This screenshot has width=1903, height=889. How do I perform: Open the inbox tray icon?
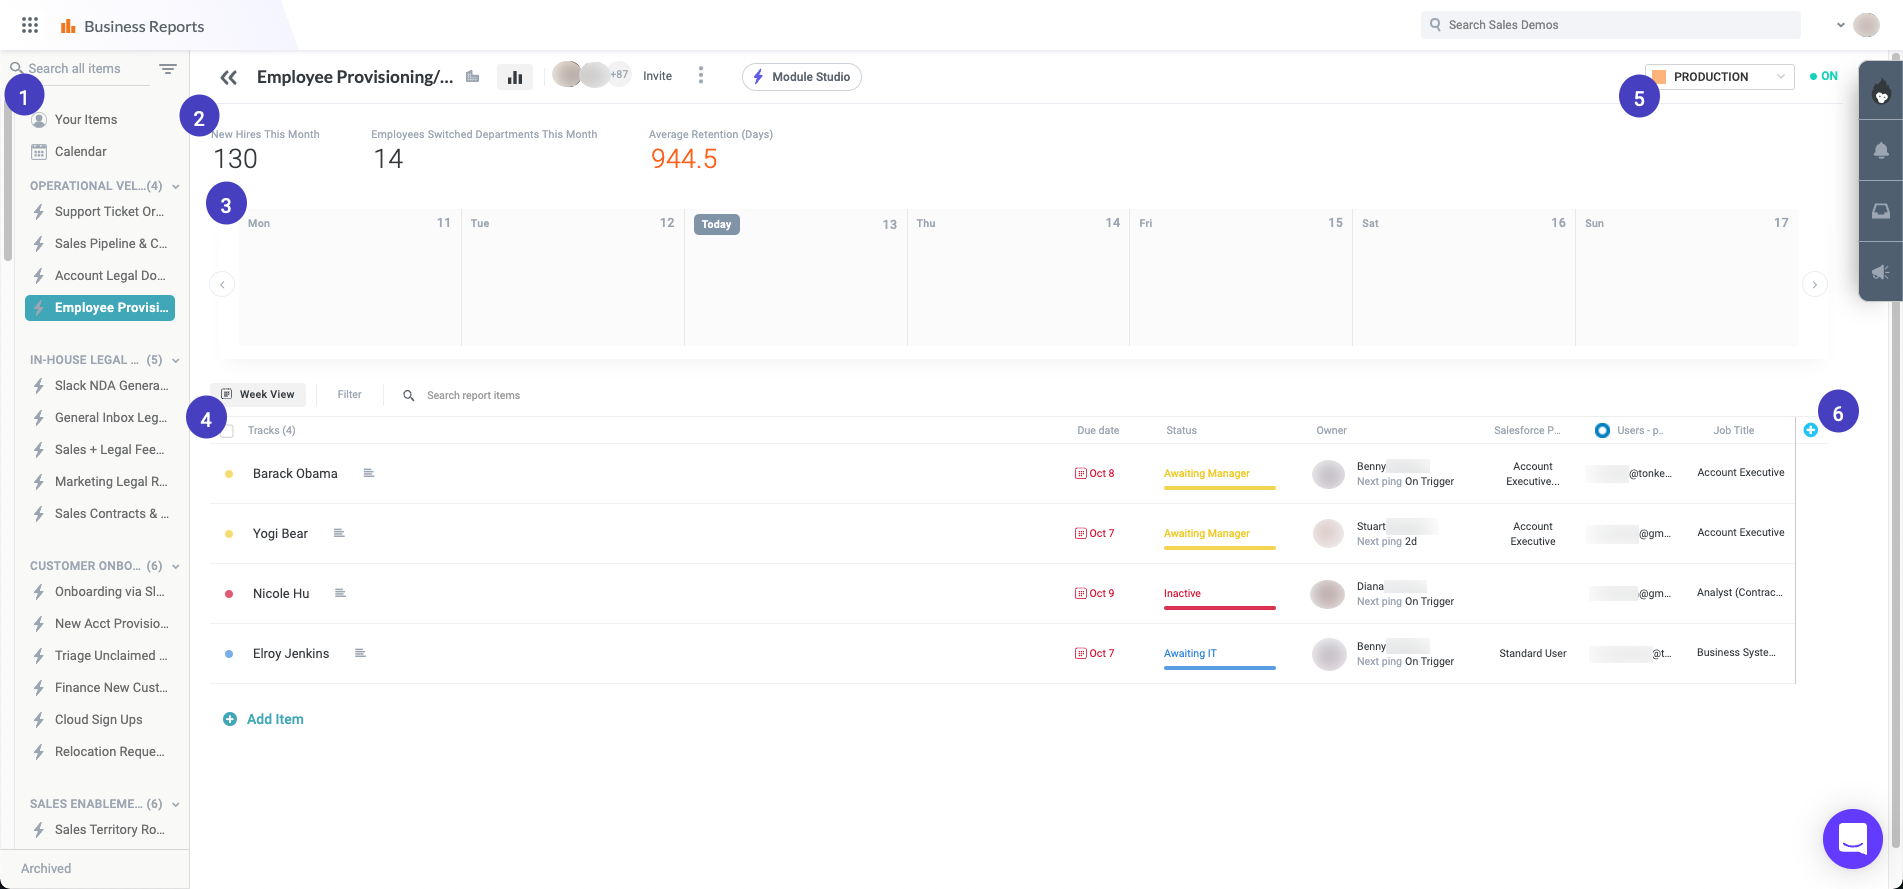1880,211
